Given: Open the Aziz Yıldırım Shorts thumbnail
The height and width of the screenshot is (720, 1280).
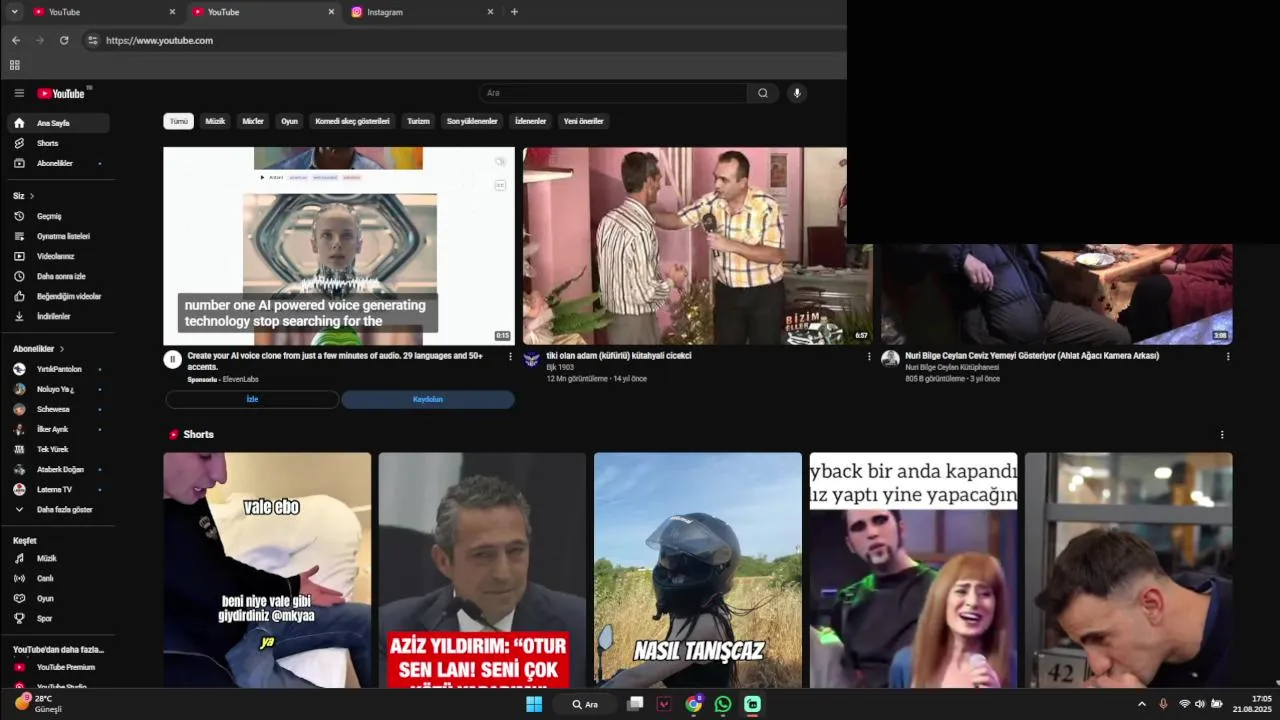Looking at the screenshot, I should point(482,570).
